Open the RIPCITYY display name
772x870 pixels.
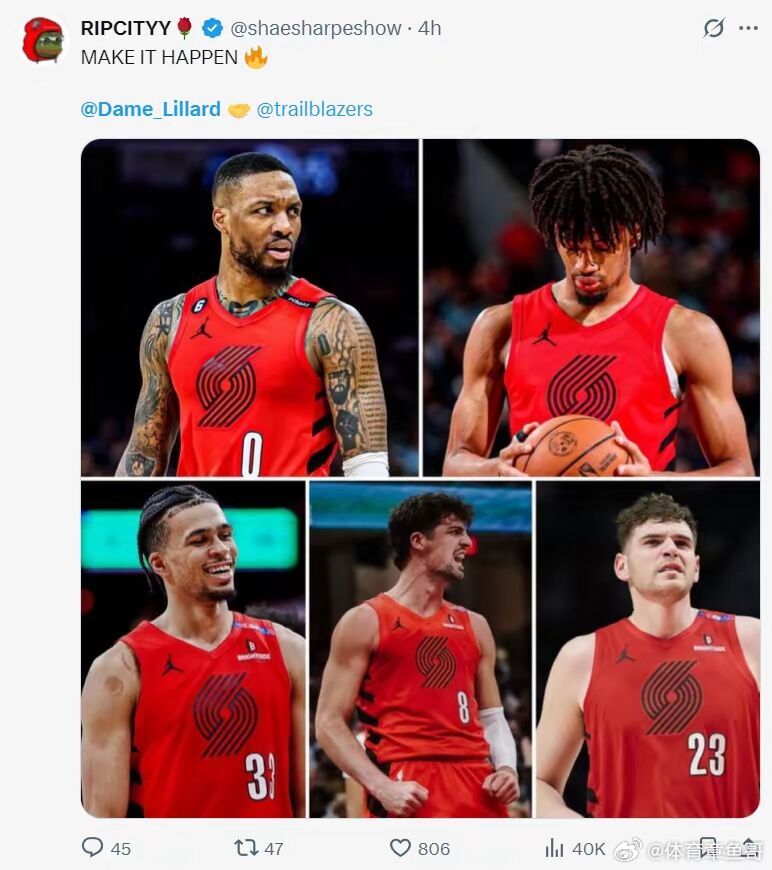[125, 28]
